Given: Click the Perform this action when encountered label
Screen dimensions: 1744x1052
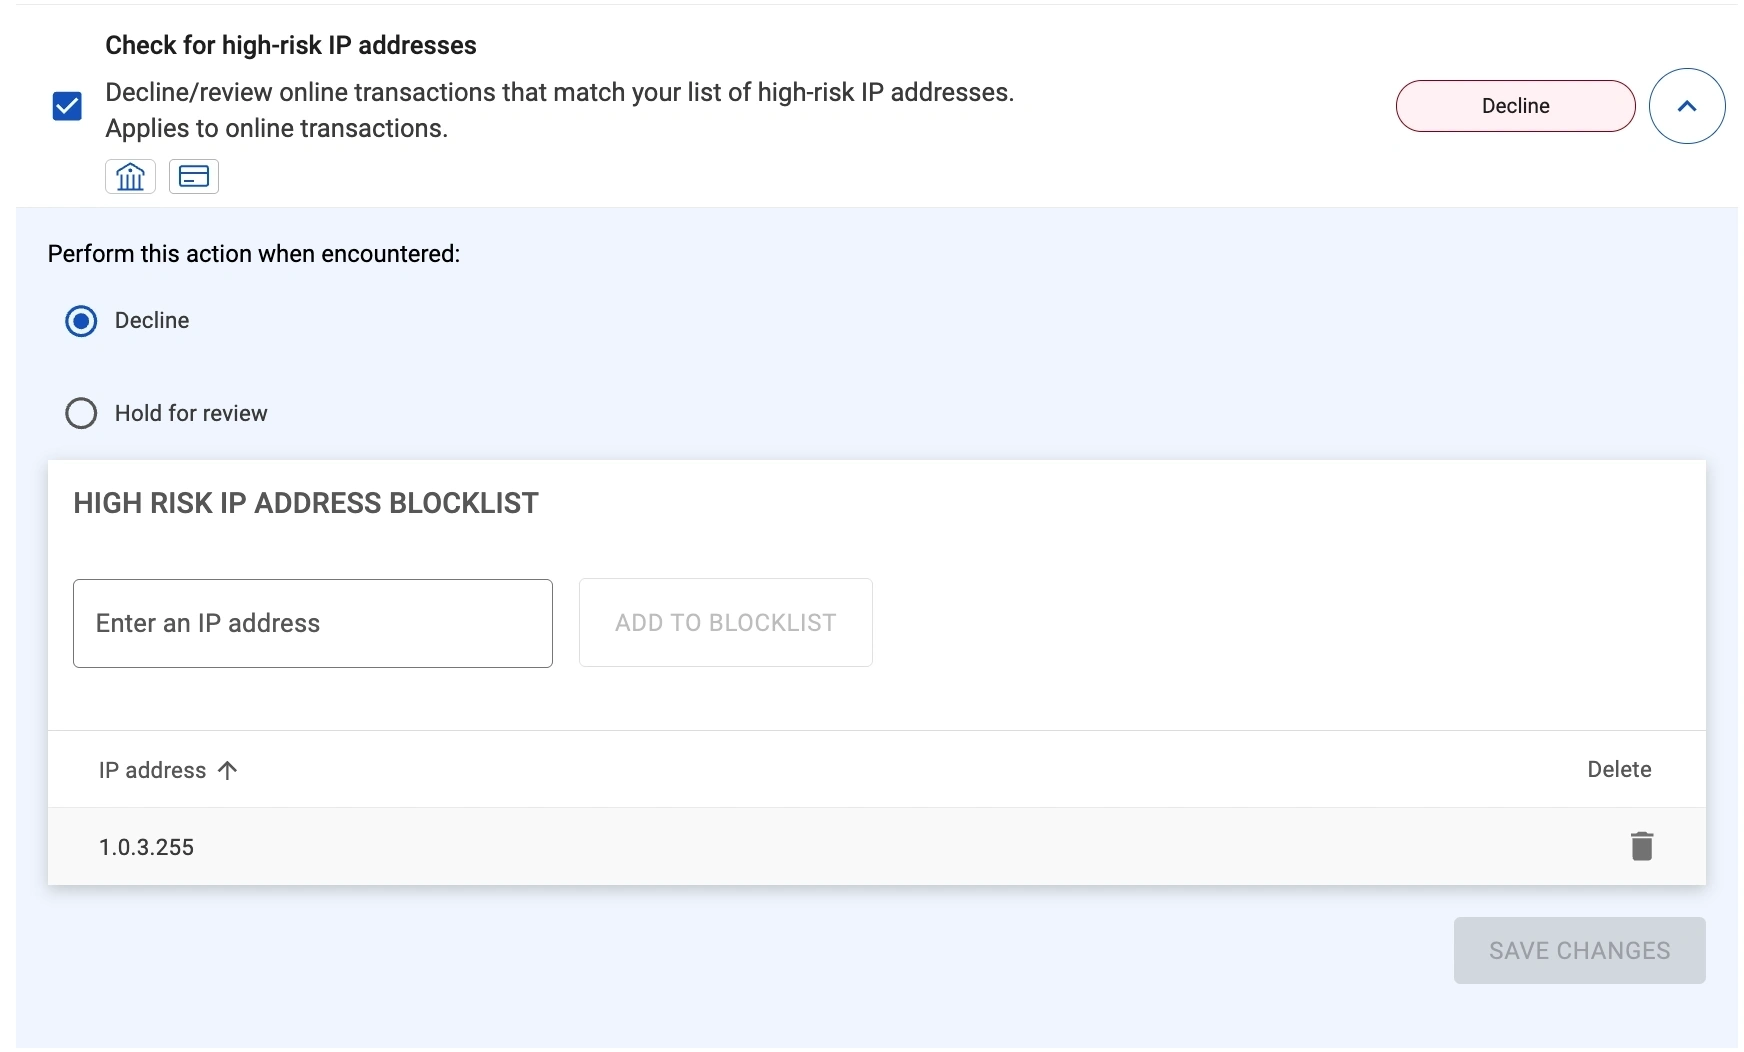Looking at the screenshot, I should click(254, 254).
